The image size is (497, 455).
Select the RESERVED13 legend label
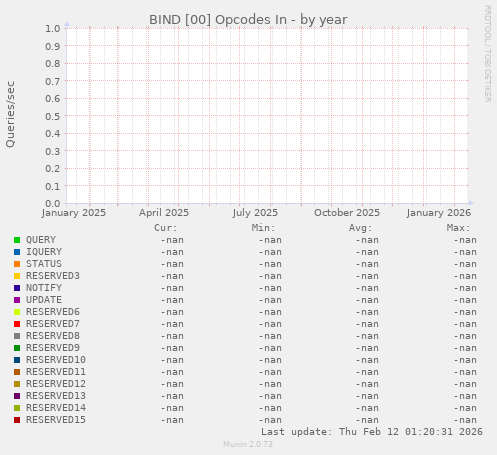click(56, 396)
